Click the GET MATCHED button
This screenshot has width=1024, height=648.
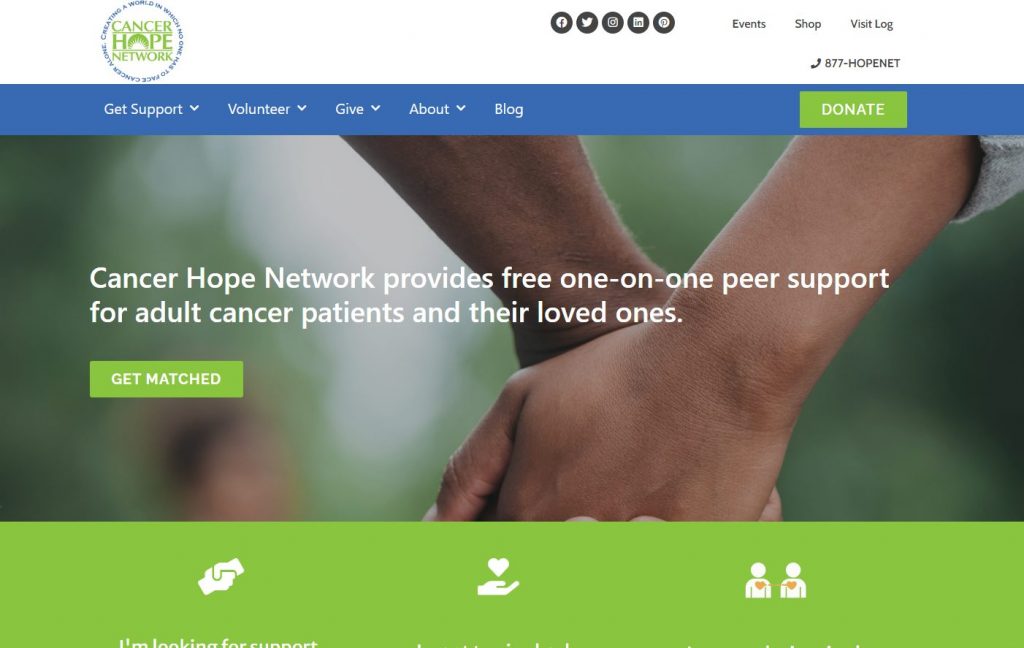pos(167,379)
